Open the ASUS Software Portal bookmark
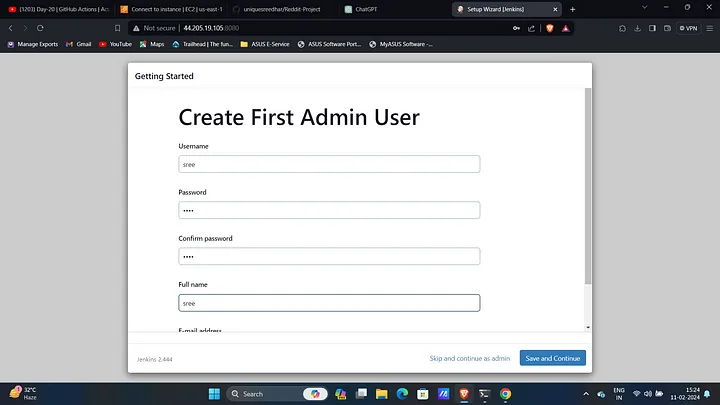 click(329, 44)
